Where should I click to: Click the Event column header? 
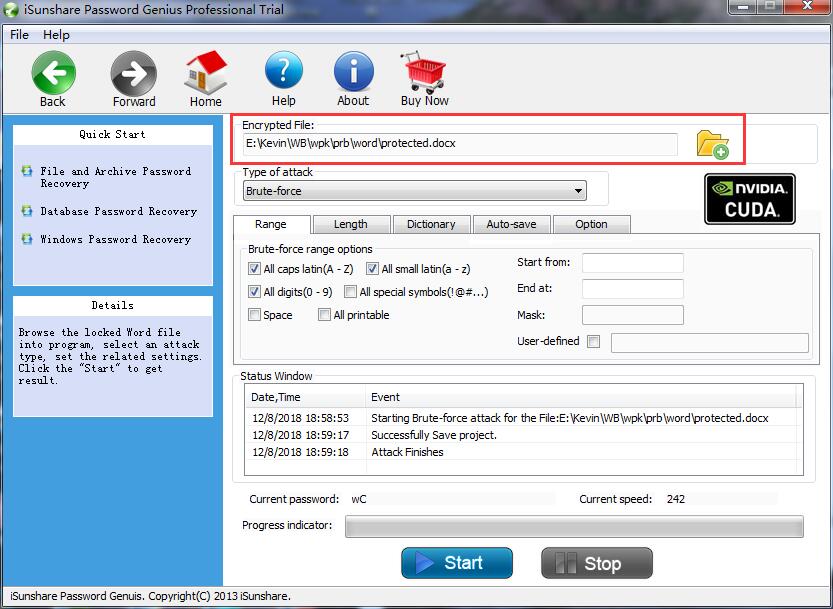(581, 397)
